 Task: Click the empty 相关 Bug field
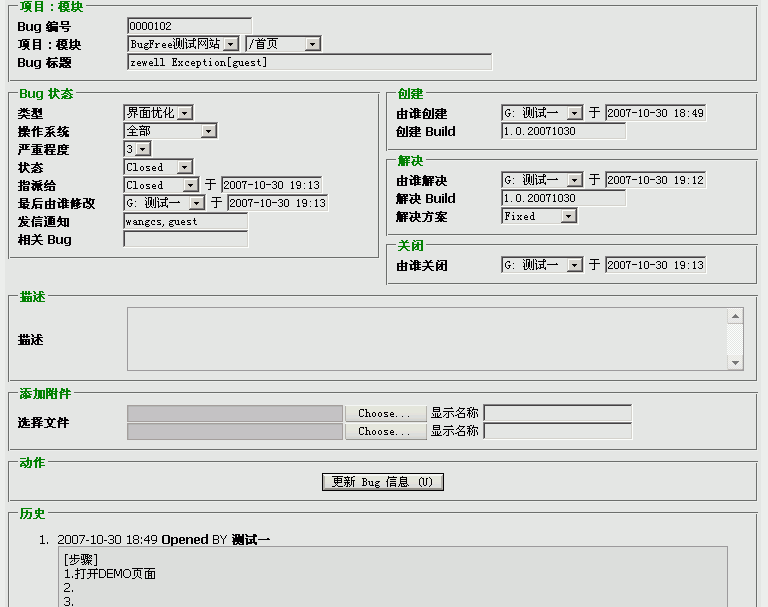186,239
